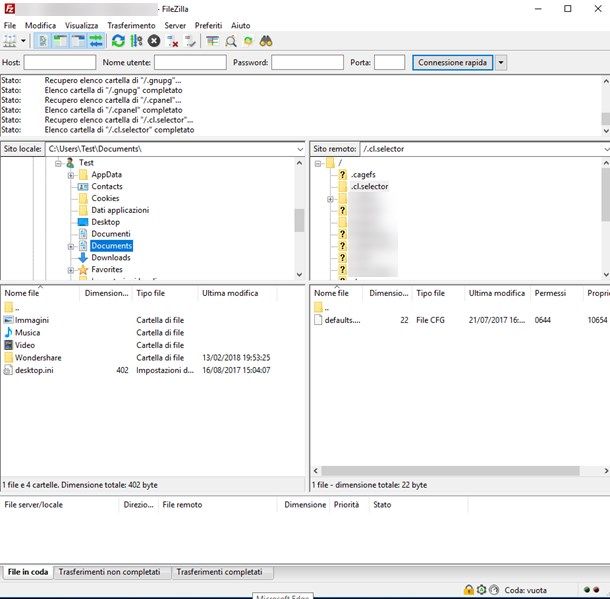The height and width of the screenshot is (599, 610).
Task: Open the Server menu
Action: 175,25
